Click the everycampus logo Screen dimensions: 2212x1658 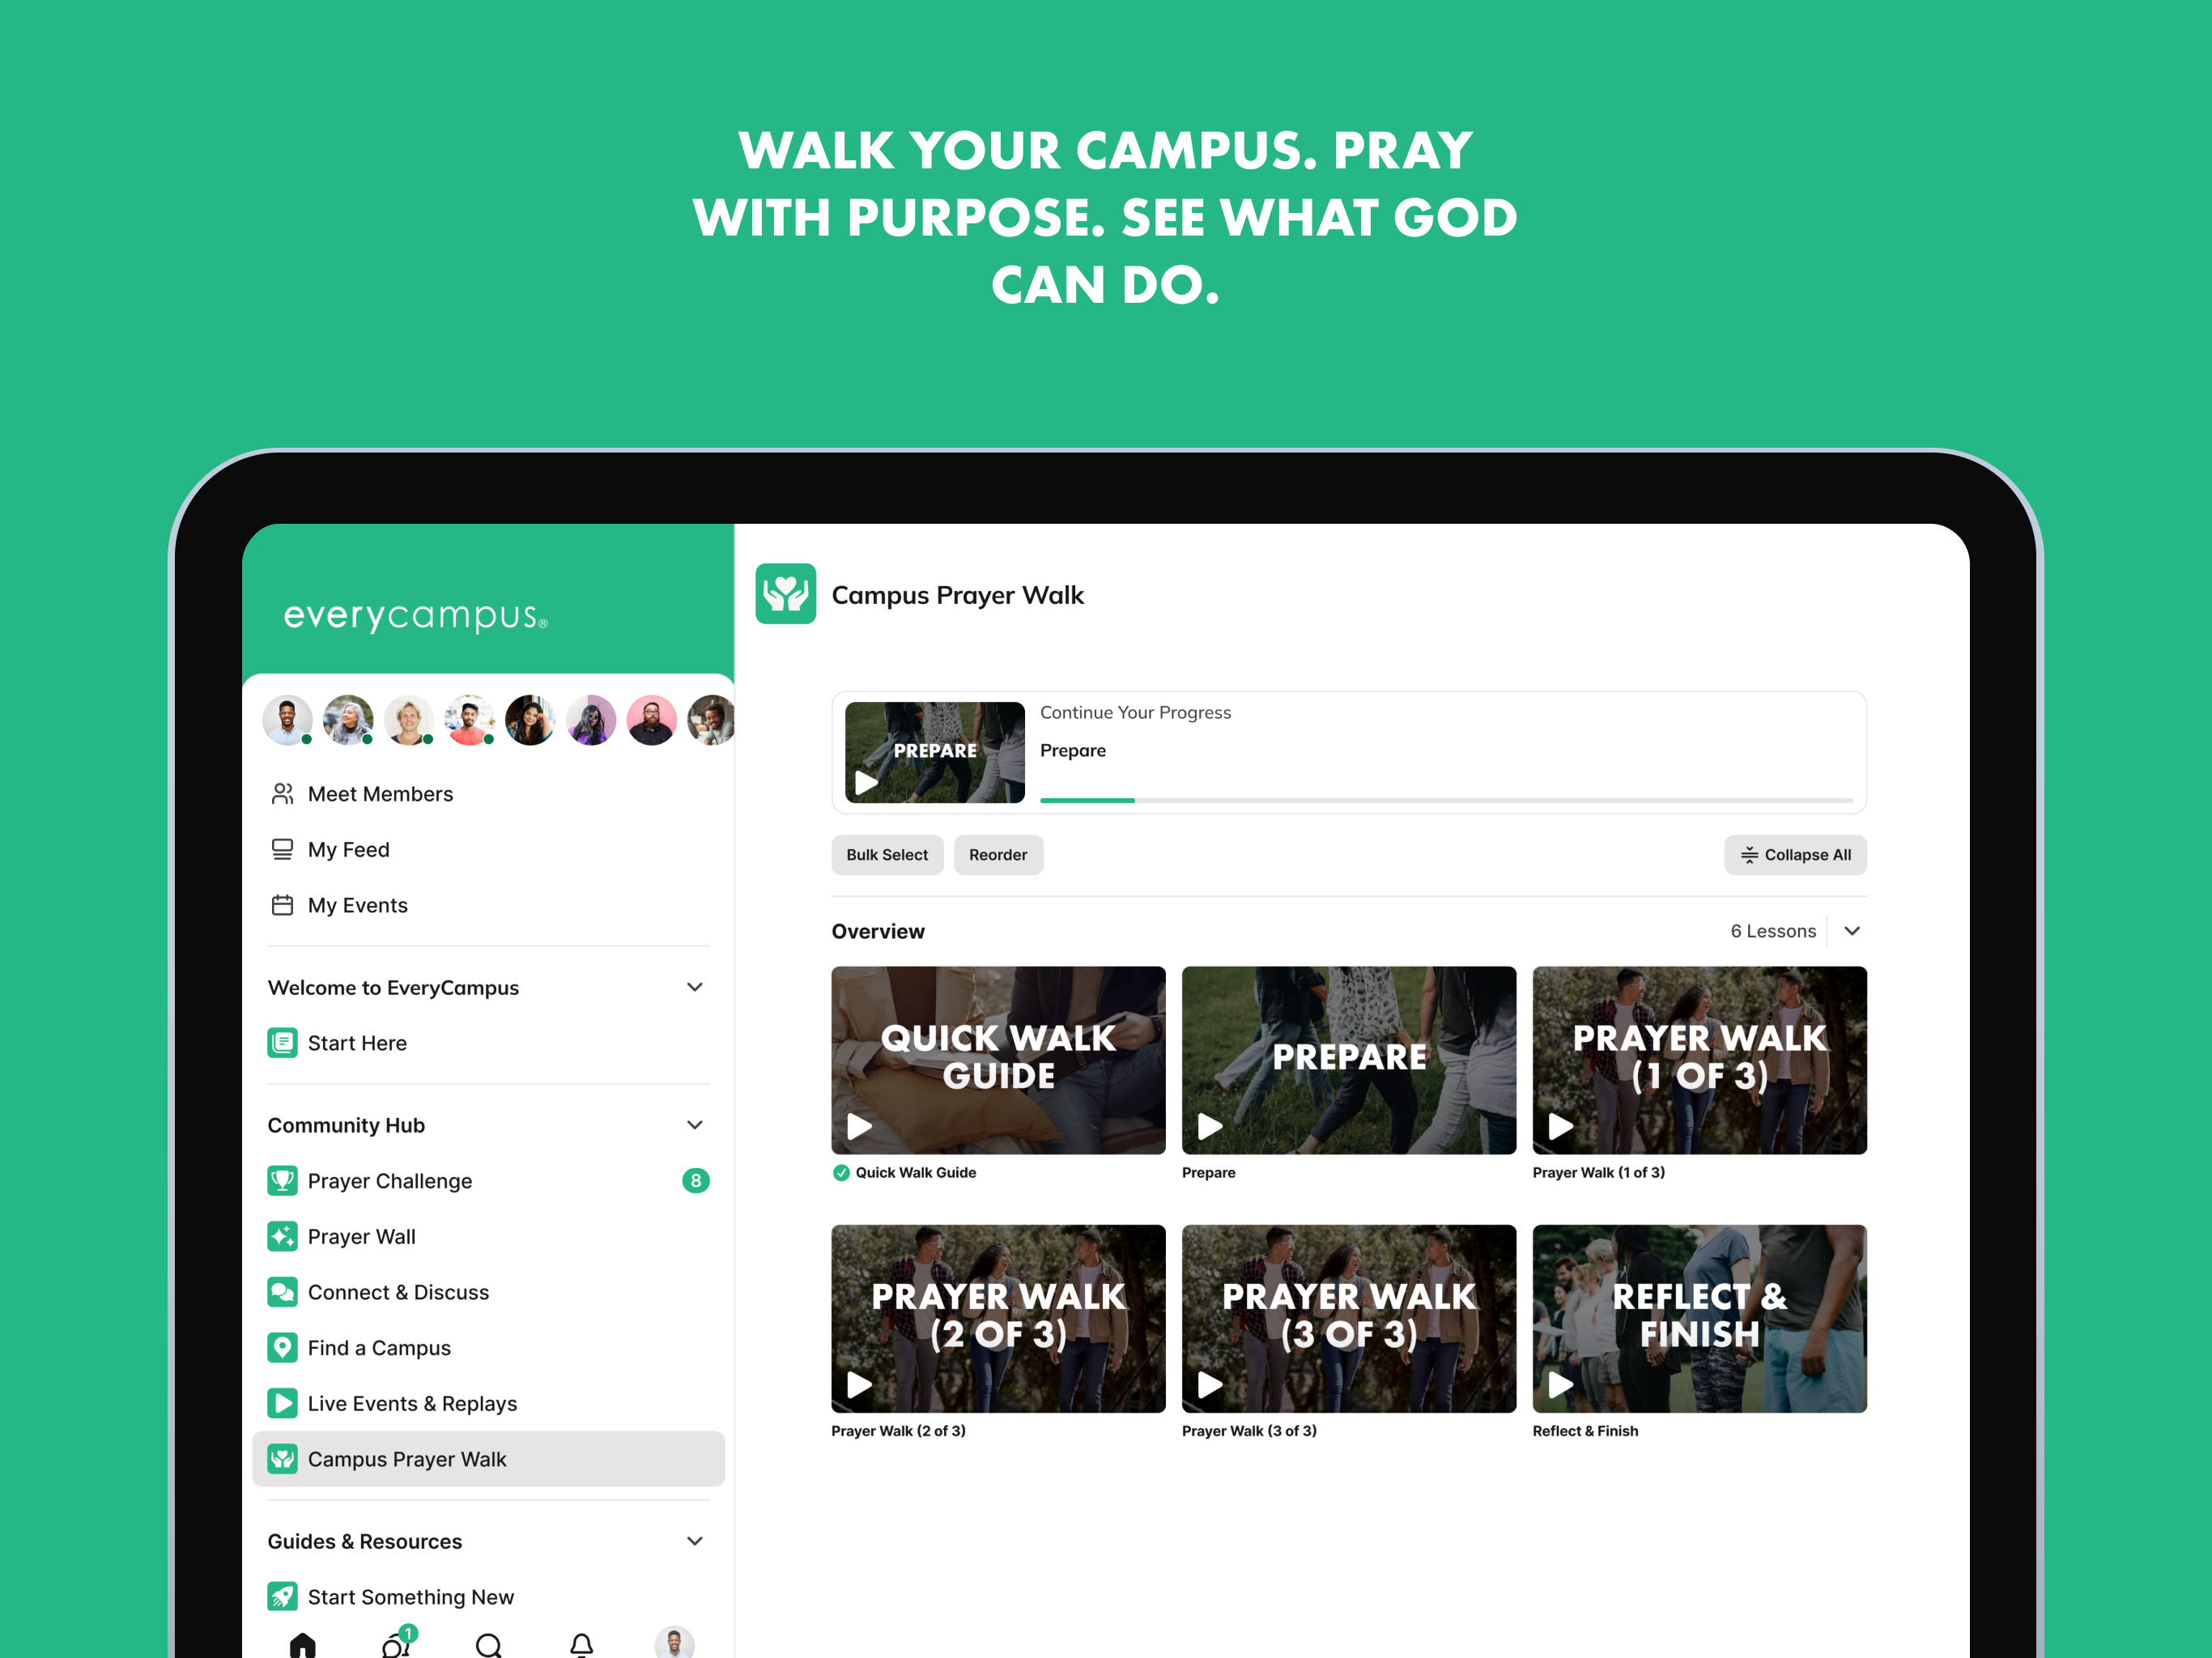click(415, 616)
